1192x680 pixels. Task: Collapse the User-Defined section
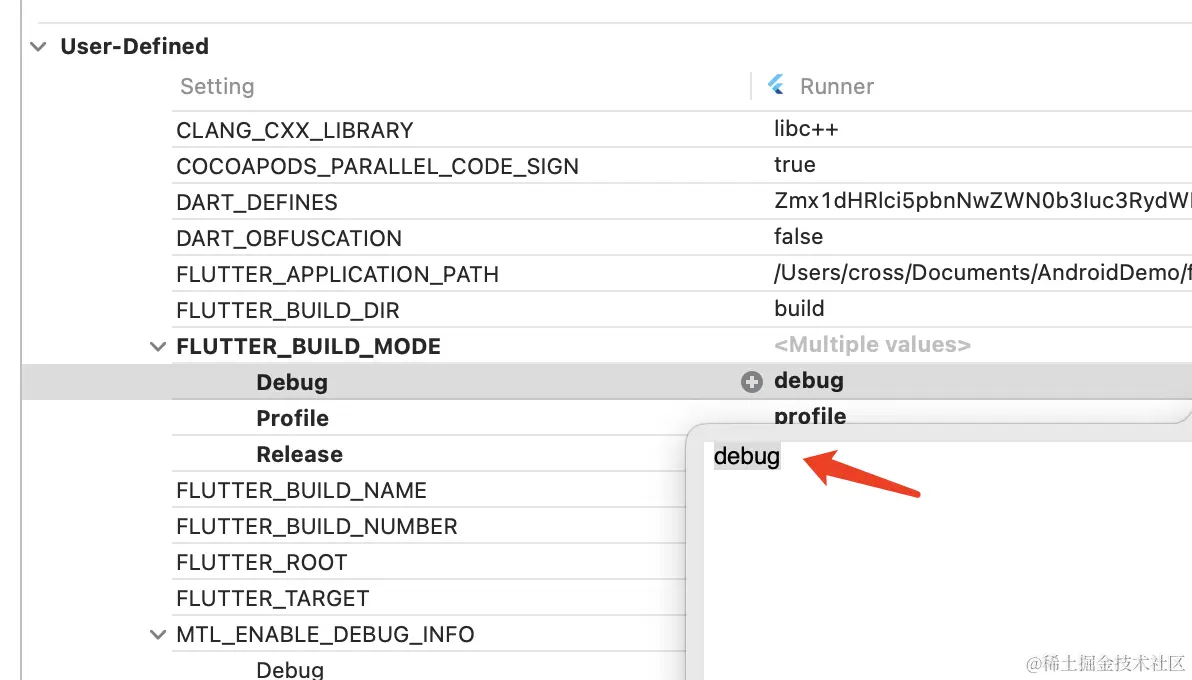pyautogui.click(x=38, y=46)
